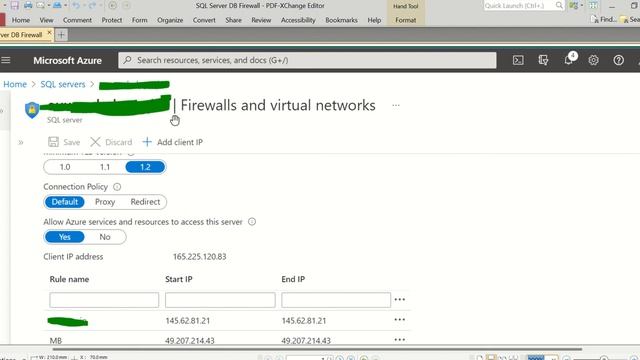Open ellipsis menu for the empty rule row
The image size is (640, 360).
(400, 300)
